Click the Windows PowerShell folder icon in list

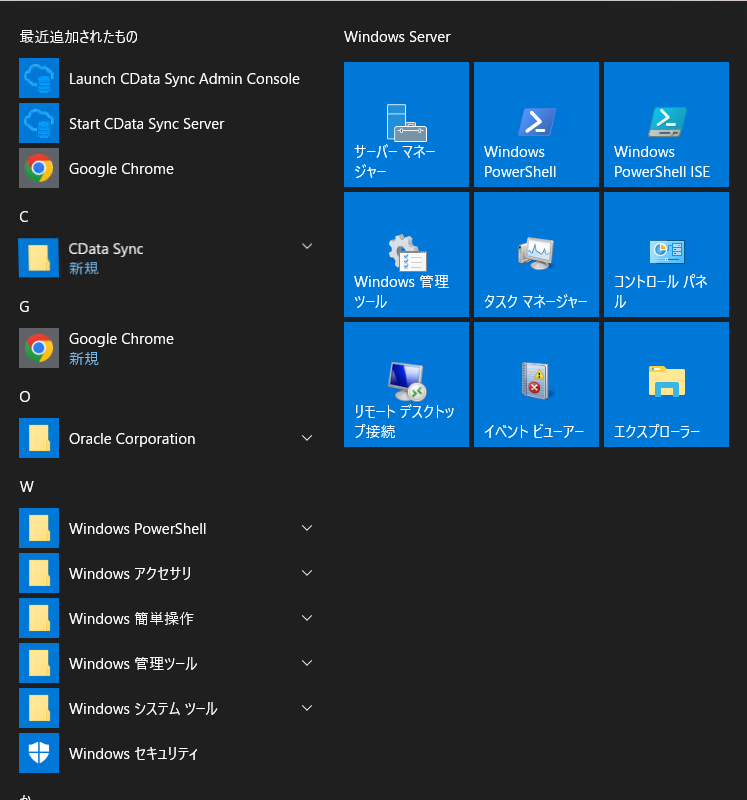point(39,528)
